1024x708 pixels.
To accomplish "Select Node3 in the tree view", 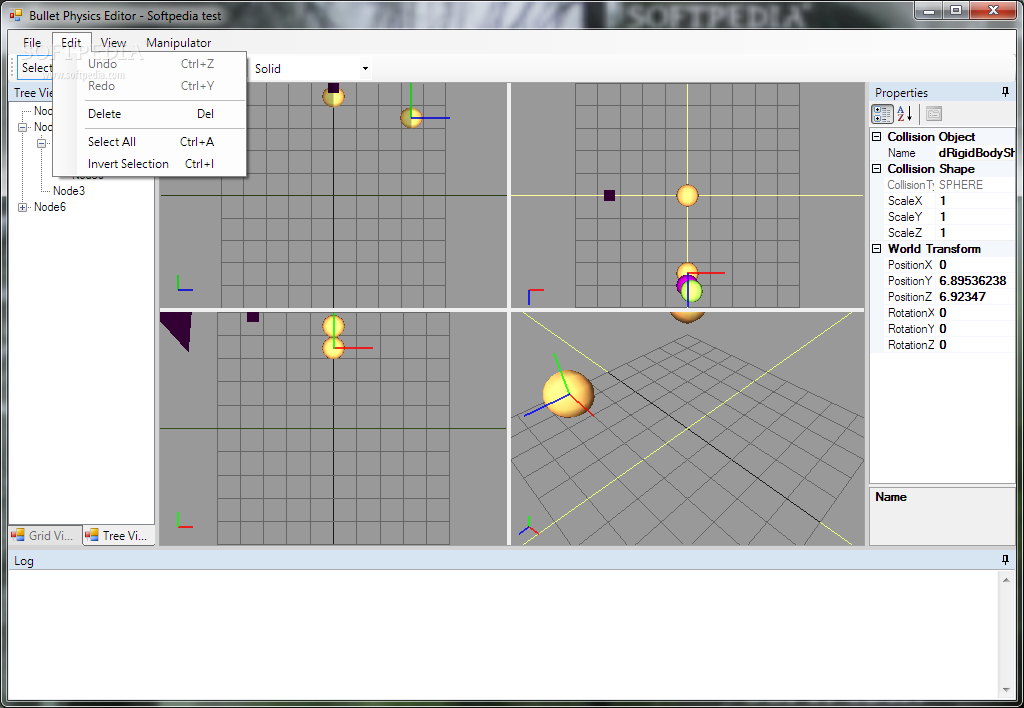I will click(x=69, y=191).
